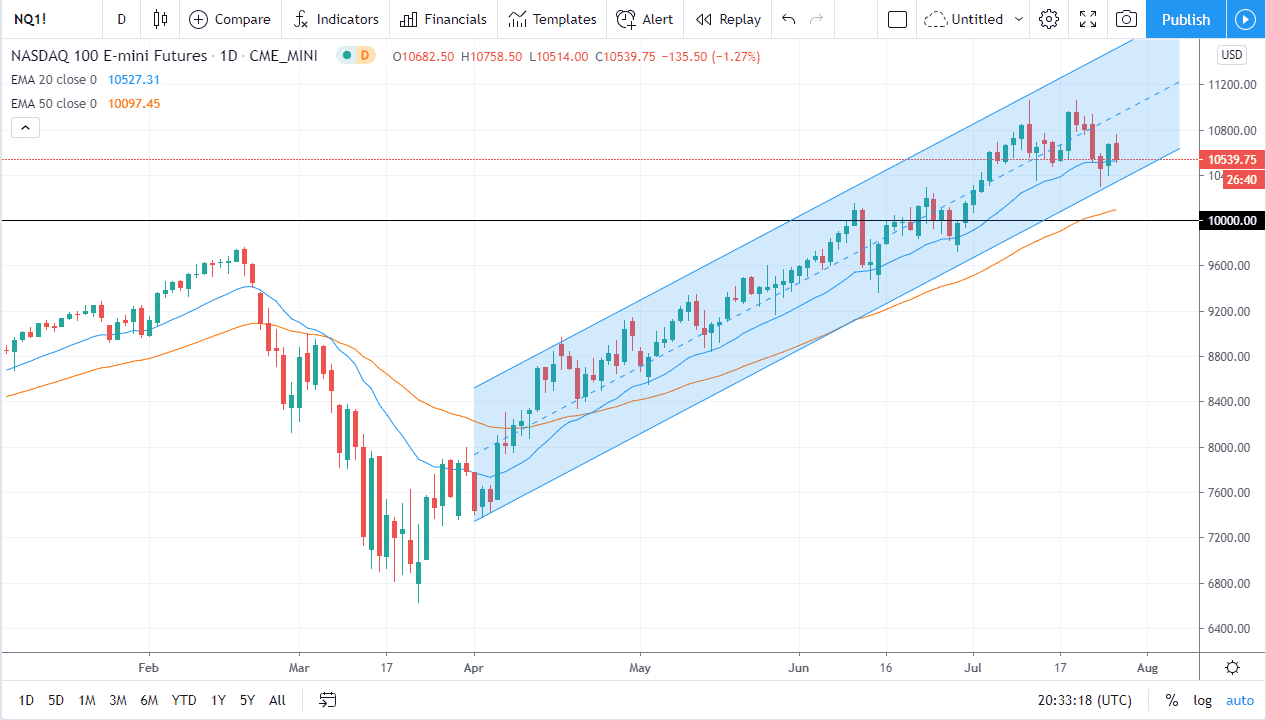
Task: Toggle auto scale on price axis
Action: 1240,700
